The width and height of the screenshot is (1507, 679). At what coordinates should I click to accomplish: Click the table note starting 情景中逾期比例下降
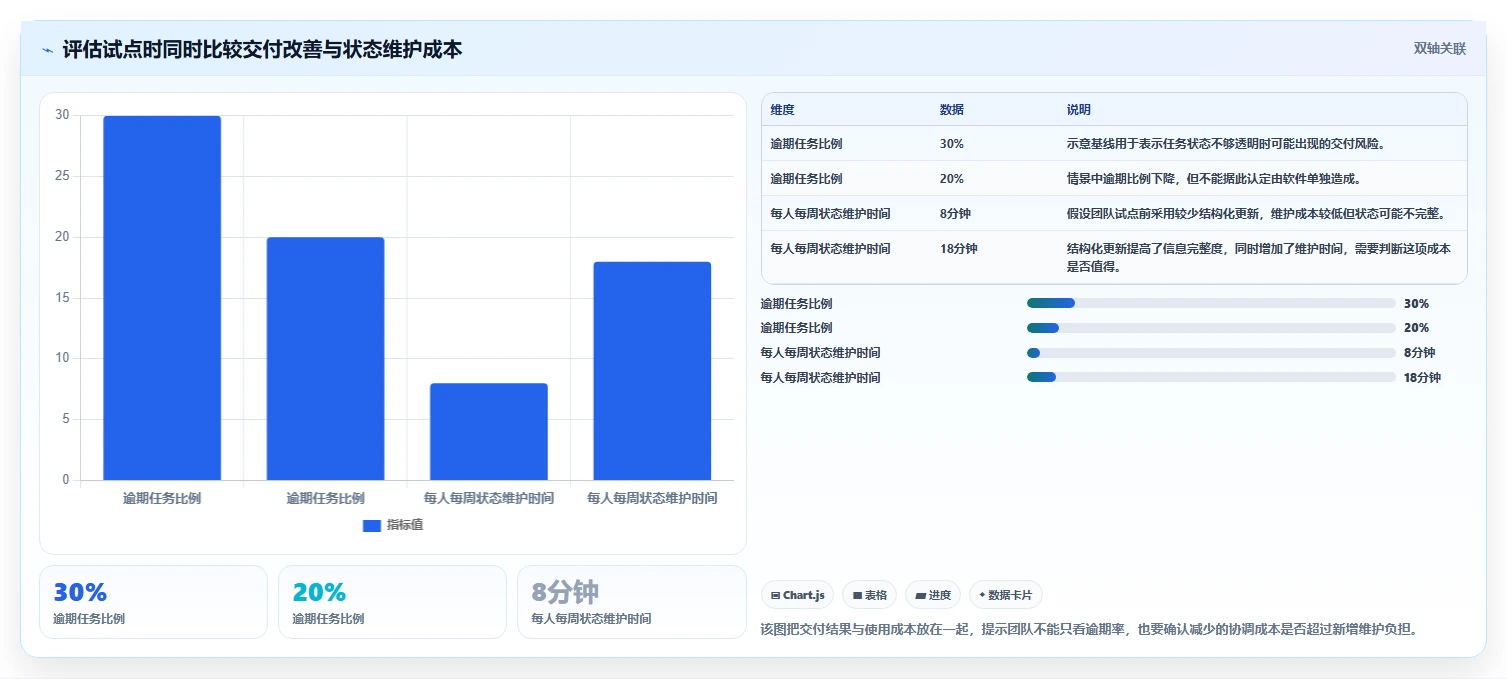tap(1213, 179)
